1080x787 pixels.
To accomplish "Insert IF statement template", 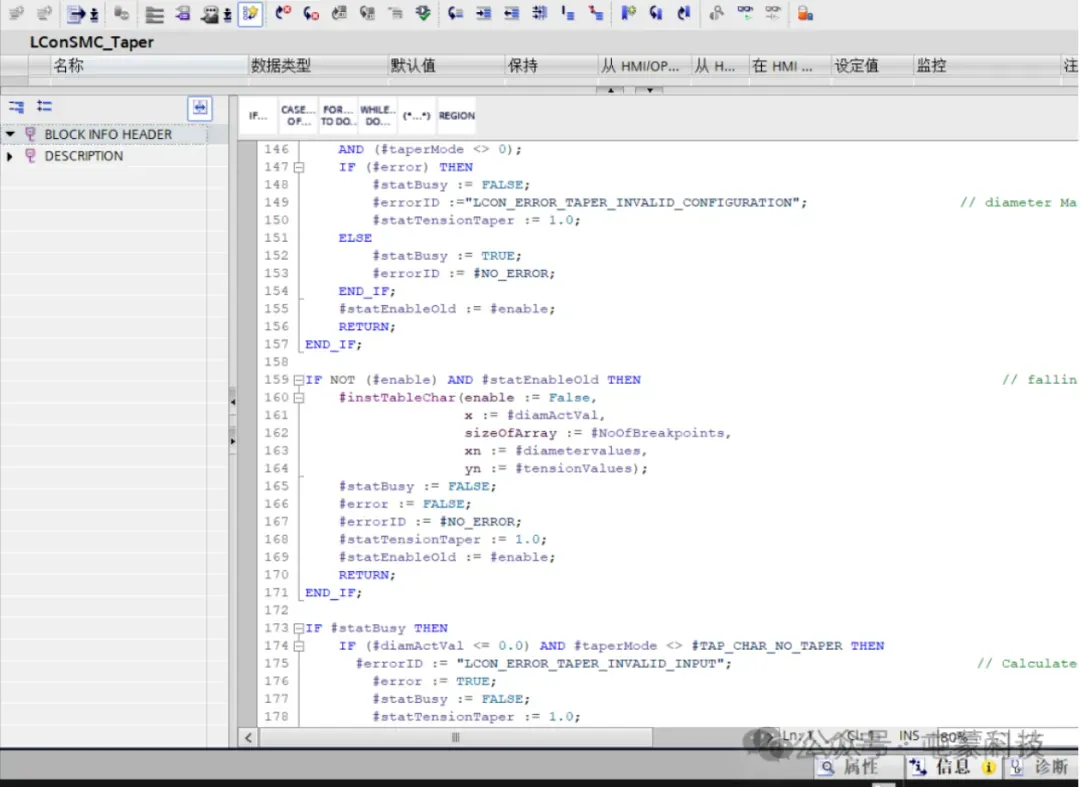I will (x=258, y=116).
